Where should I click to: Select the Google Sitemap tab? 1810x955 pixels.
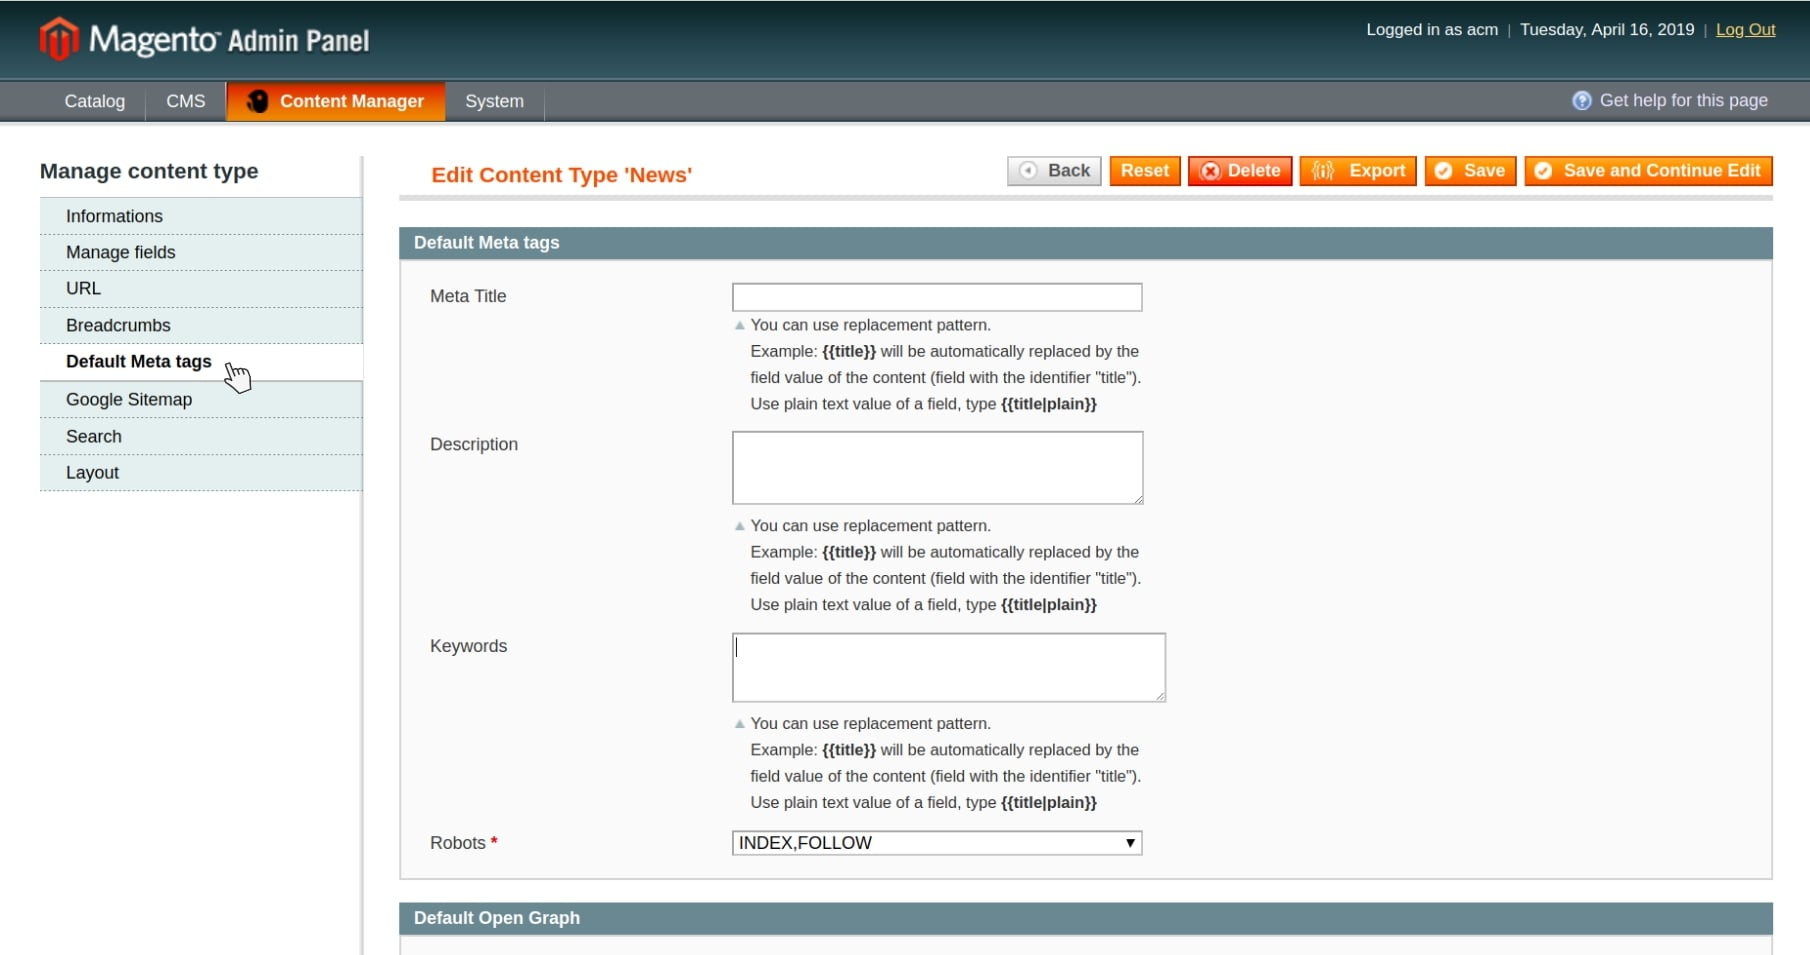point(129,399)
